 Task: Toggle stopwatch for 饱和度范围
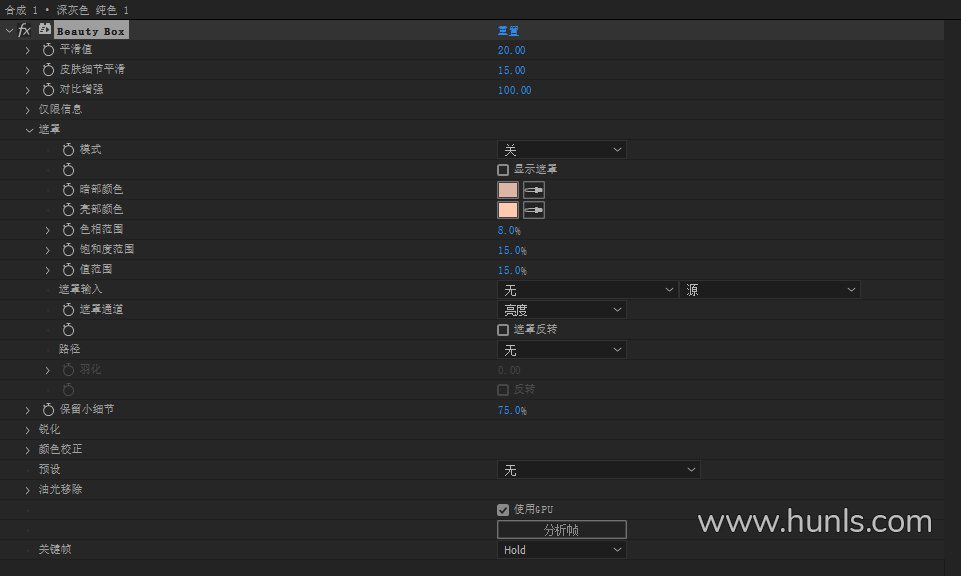[69, 249]
